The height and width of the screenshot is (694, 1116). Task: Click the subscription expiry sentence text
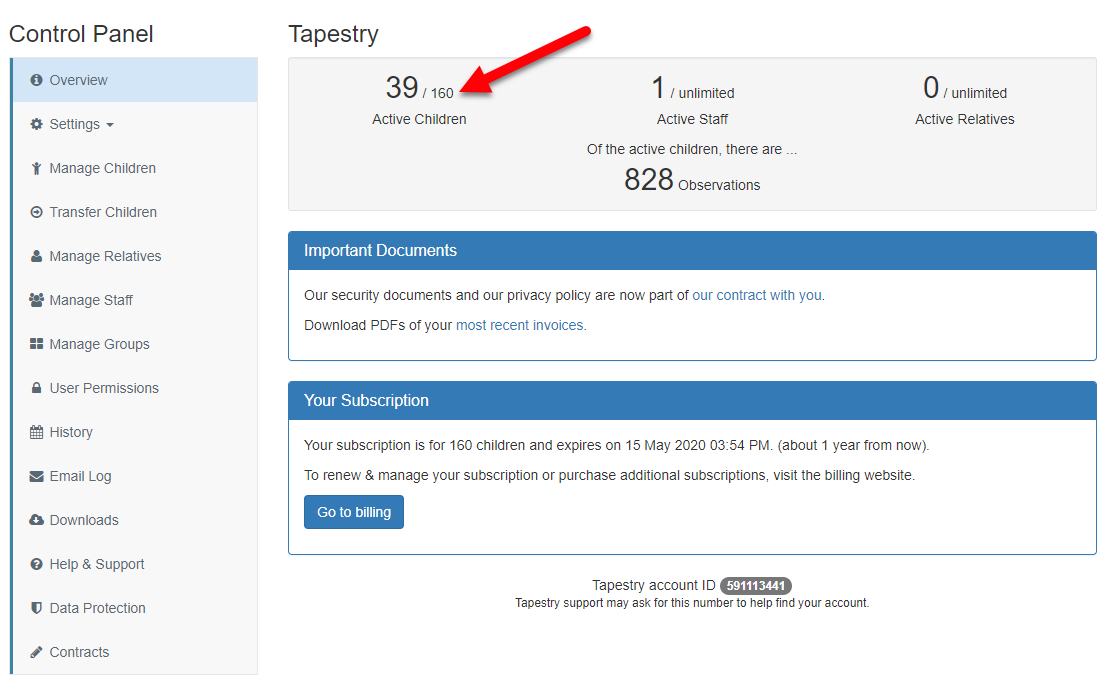pos(616,446)
